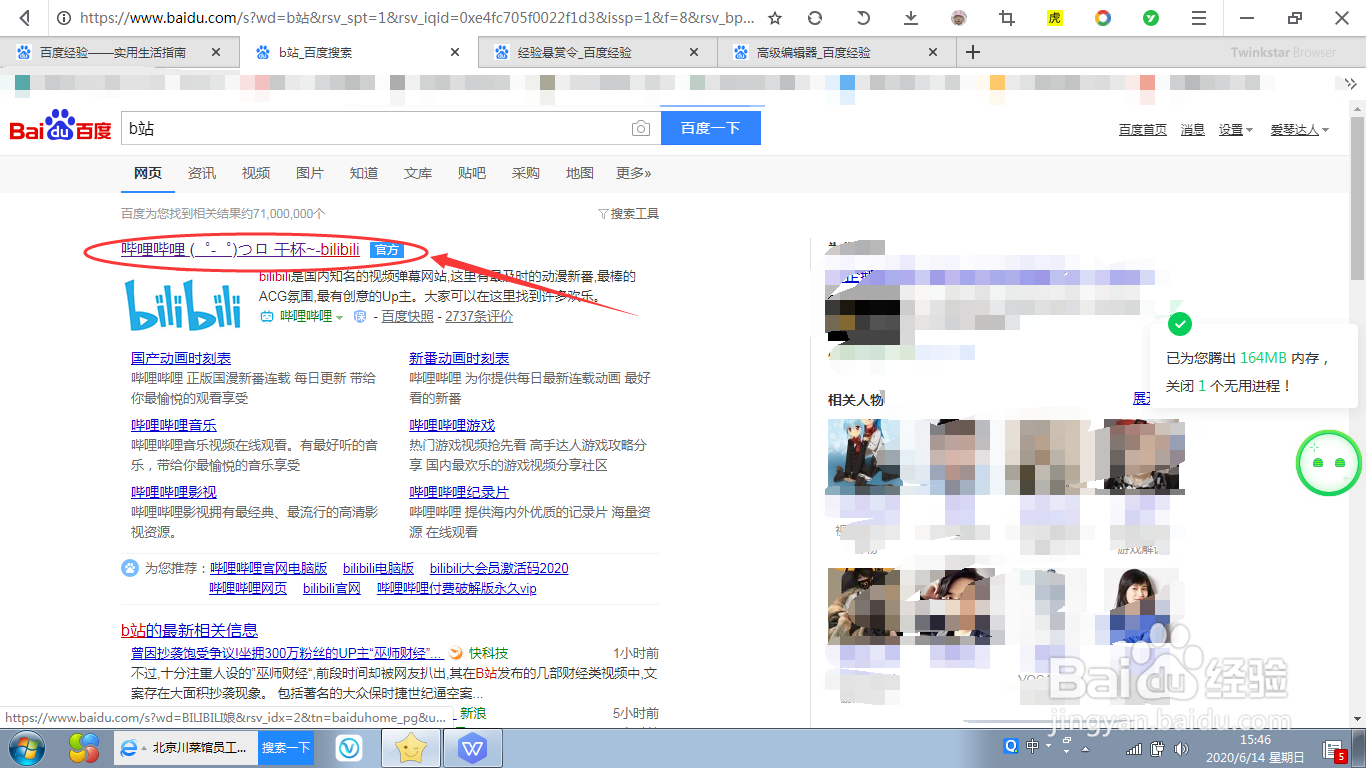Expand the green 哔哩哔哩 source dropdown arrow
The height and width of the screenshot is (768, 1366).
tap(339, 317)
